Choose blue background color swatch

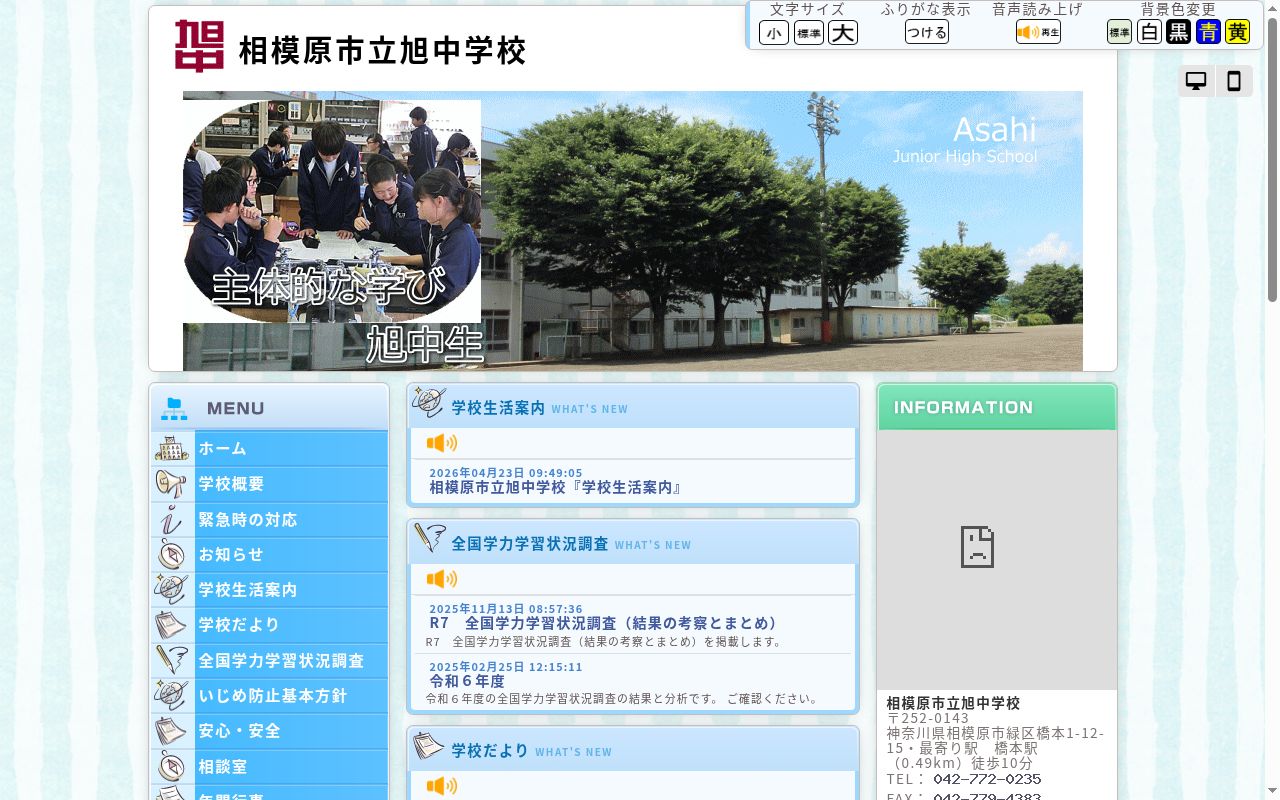(1209, 32)
